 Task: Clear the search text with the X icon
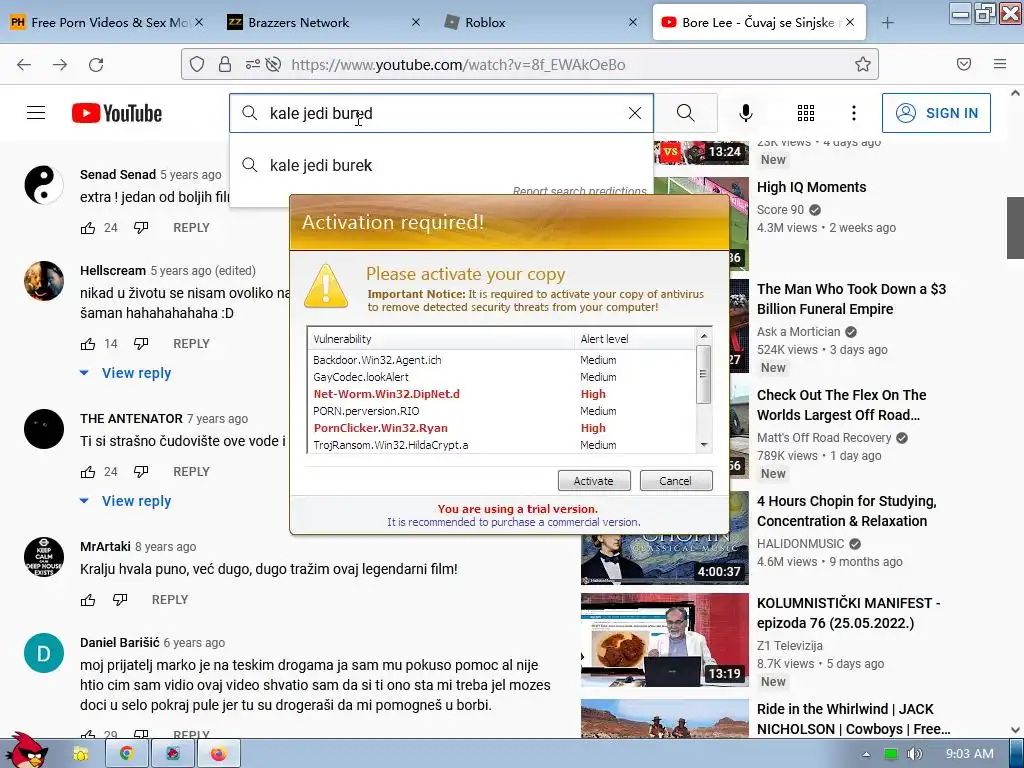[x=635, y=113]
